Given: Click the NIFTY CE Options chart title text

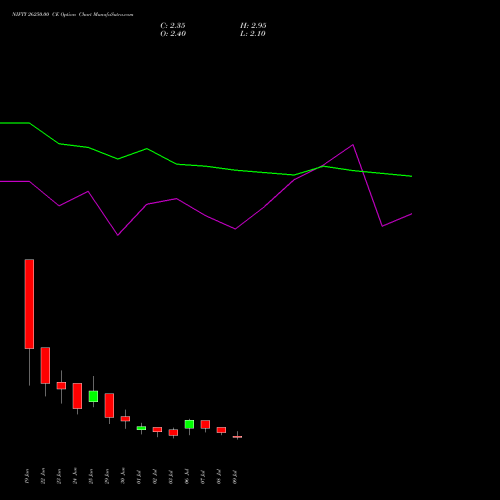Looking at the screenshot, I should click(x=73, y=15).
